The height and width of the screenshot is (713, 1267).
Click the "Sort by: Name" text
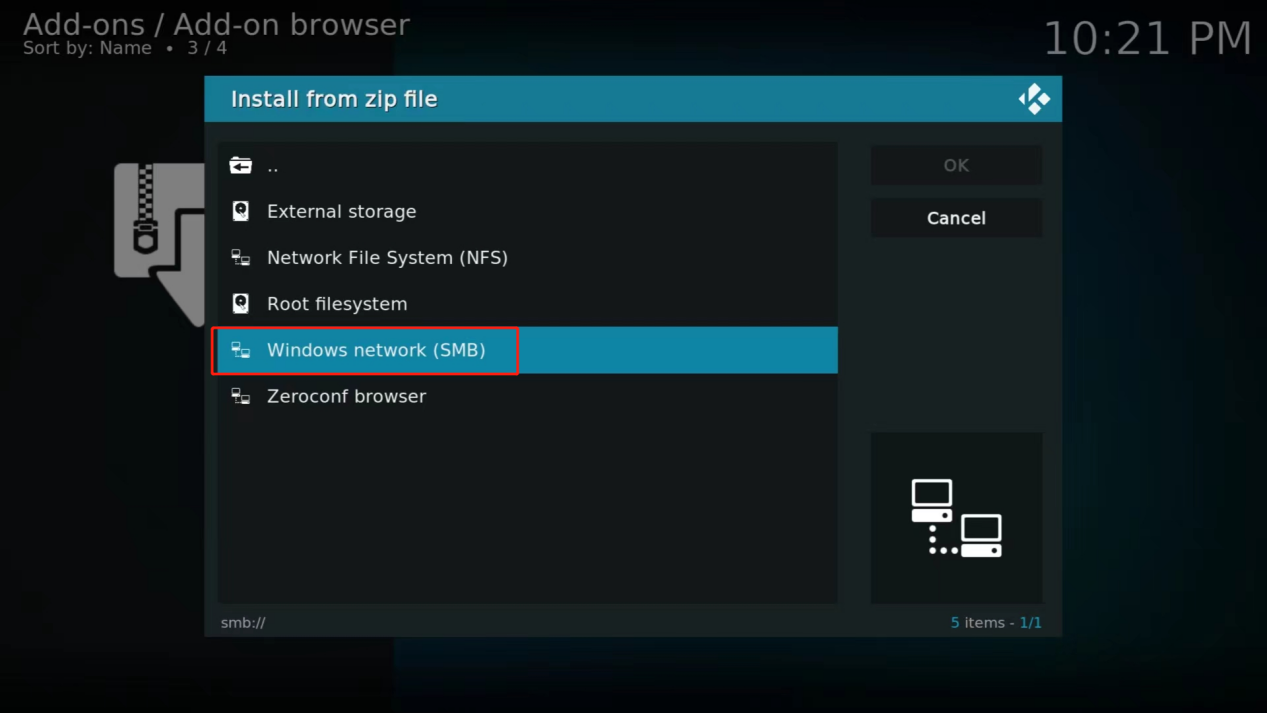click(87, 48)
